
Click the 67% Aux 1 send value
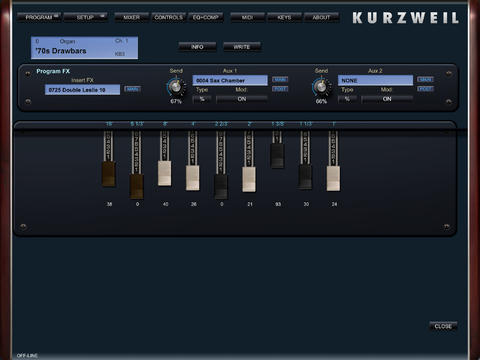[176, 101]
